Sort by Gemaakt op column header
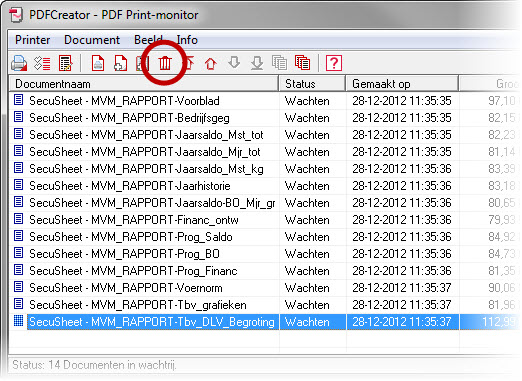Image resolution: width=522 pixels, height=381 pixels. click(x=402, y=84)
